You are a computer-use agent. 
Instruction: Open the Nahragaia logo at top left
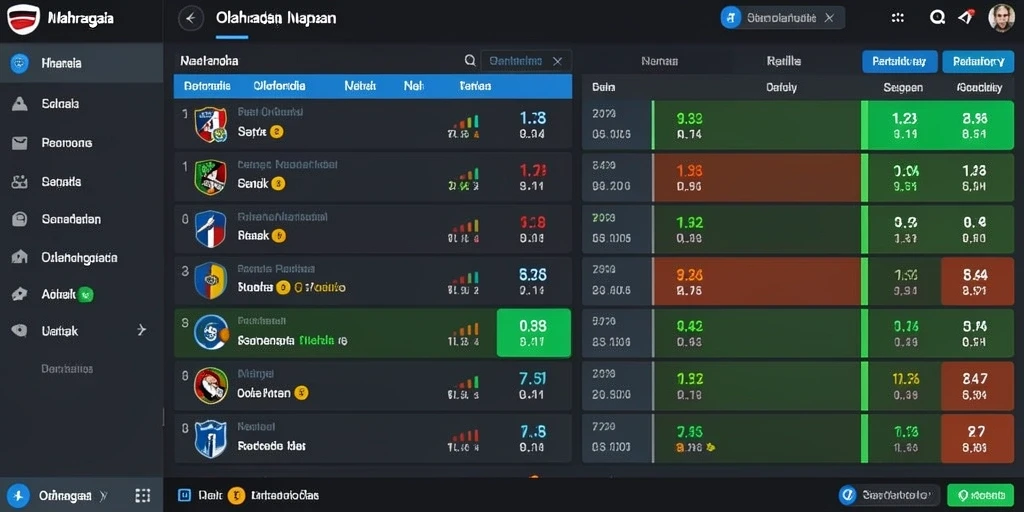[24, 18]
